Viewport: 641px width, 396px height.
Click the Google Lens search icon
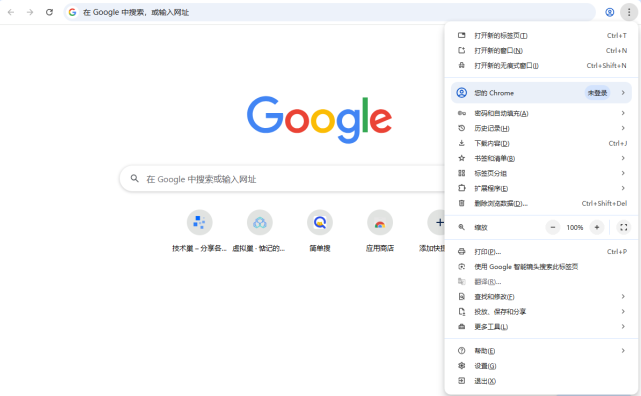(x=462, y=266)
